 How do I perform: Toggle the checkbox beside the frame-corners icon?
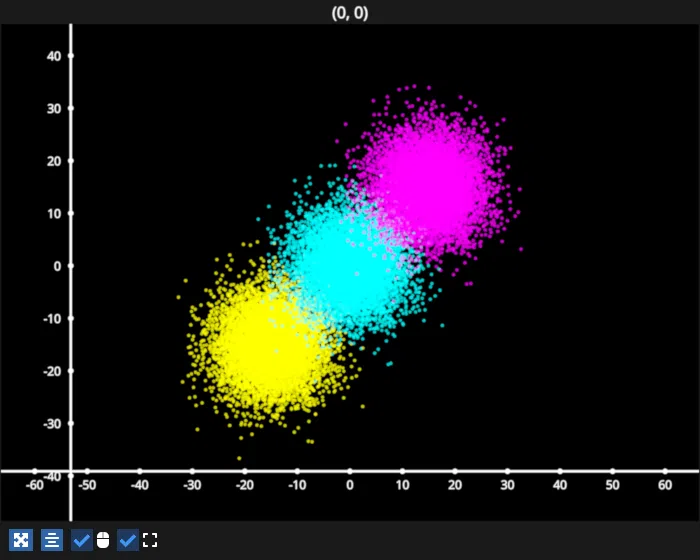128,540
